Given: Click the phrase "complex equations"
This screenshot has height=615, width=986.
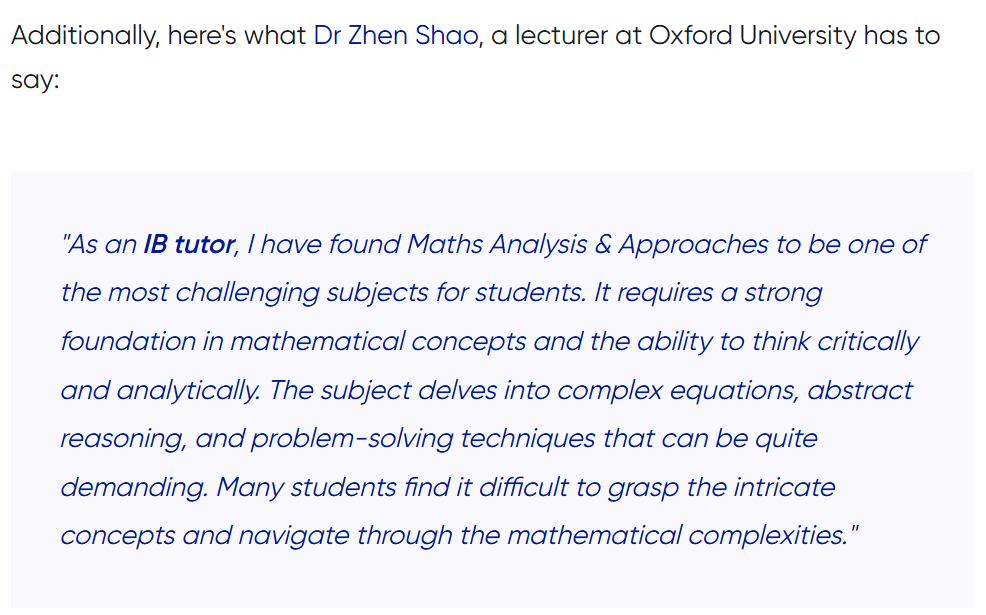Looking at the screenshot, I should pyautogui.click(x=677, y=390).
